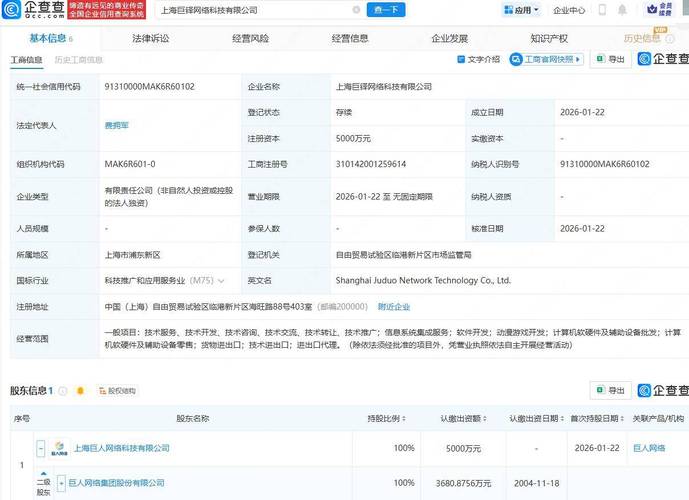The height and width of the screenshot is (500, 689).
Task: Open the 应用 apps grid menu
Action: 518,10
